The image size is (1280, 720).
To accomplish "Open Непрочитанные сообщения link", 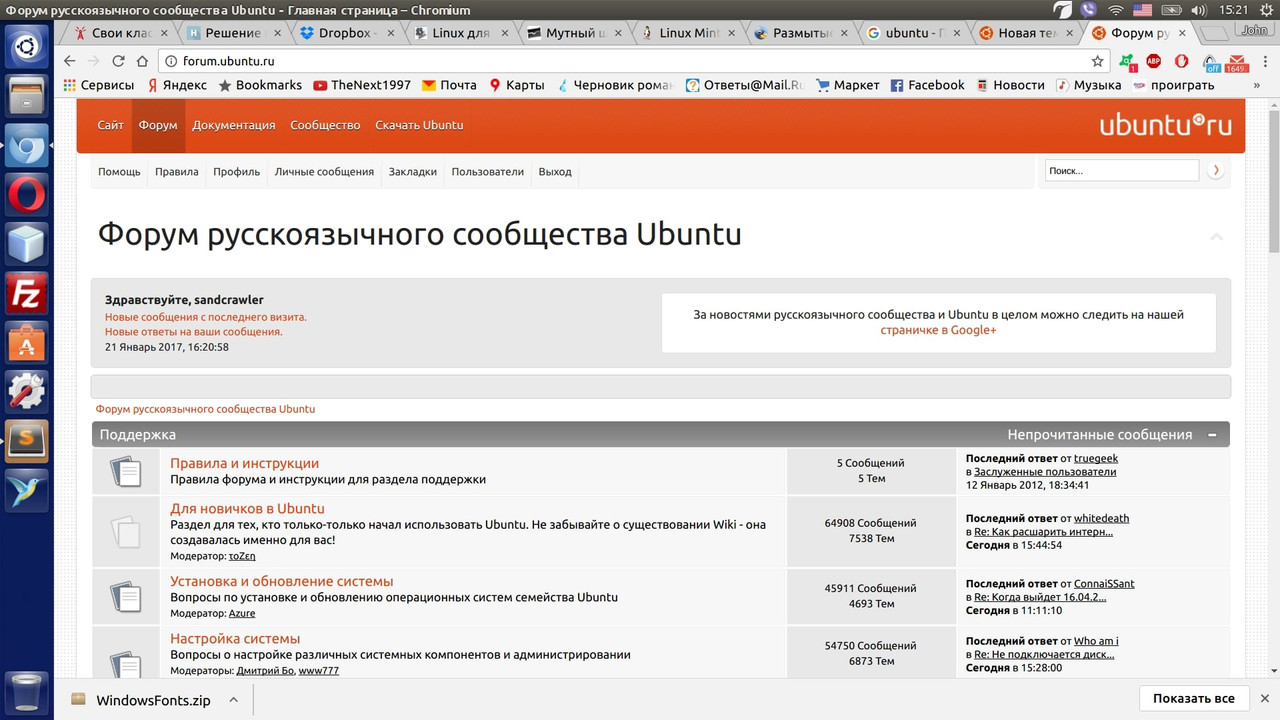I will coord(1100,435).
